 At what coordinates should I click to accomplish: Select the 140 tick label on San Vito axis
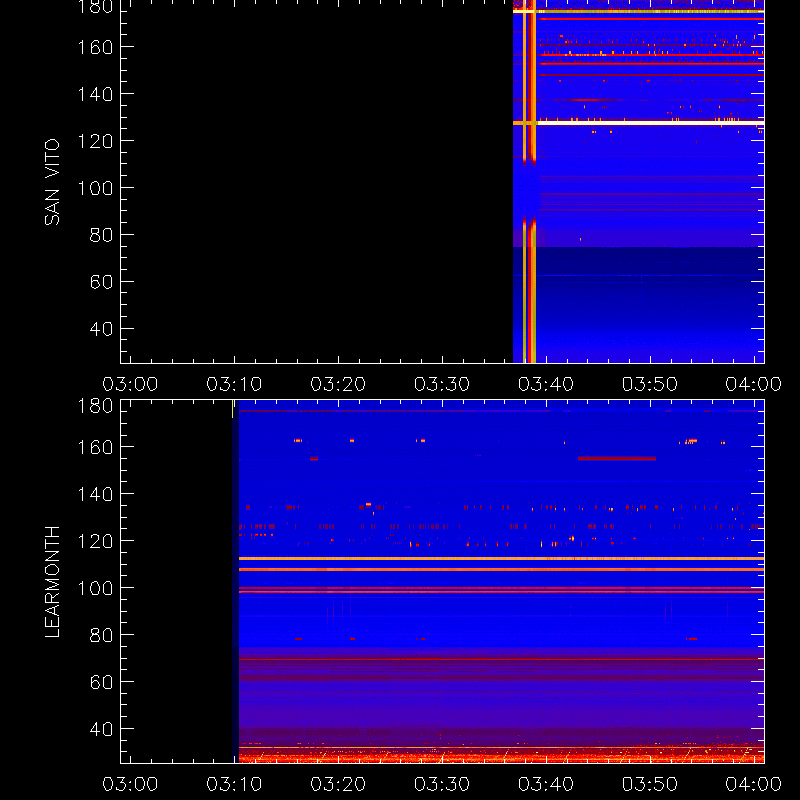click(95, 94)
